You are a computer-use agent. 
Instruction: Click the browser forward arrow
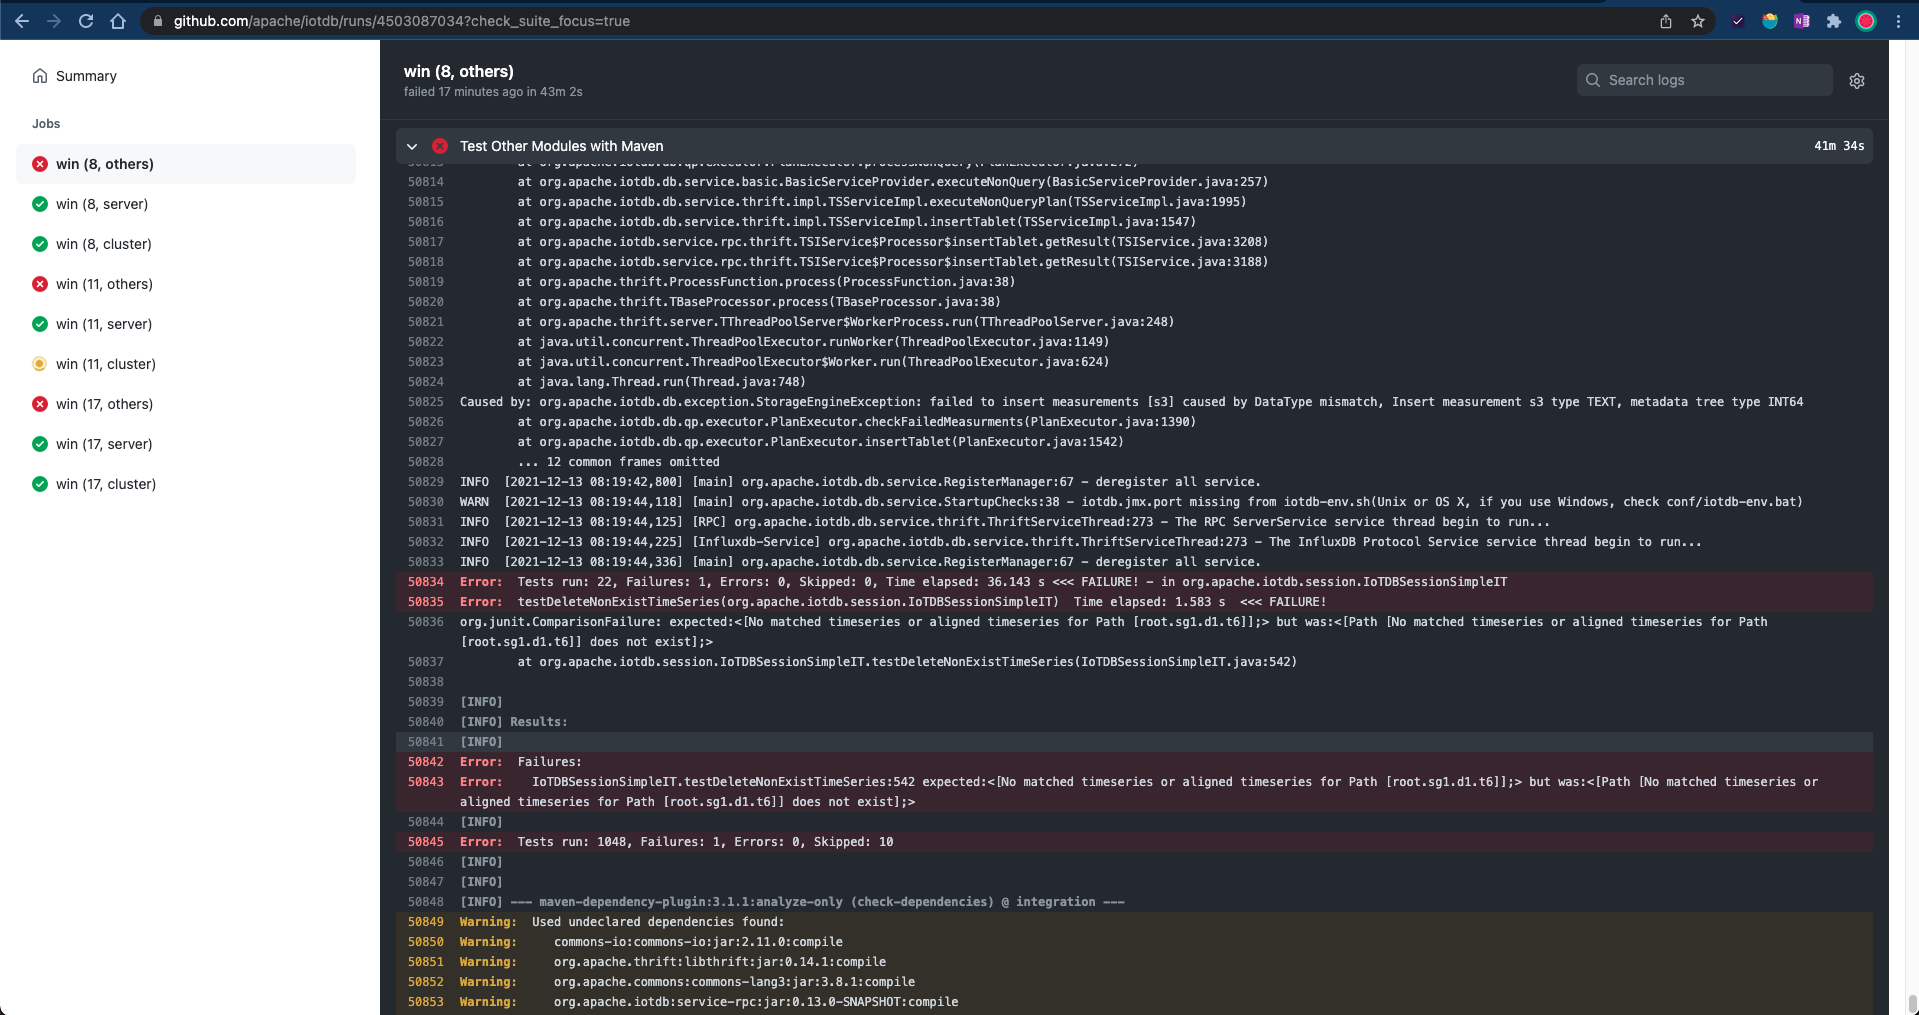pos(54,21)
